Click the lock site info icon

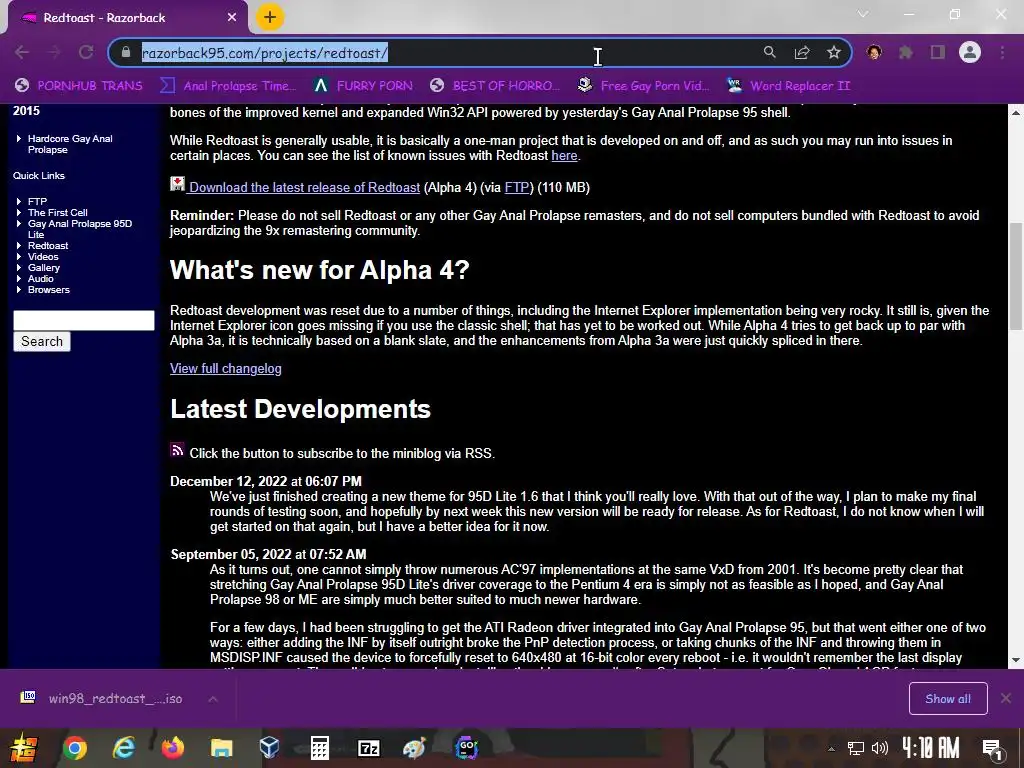127,52
